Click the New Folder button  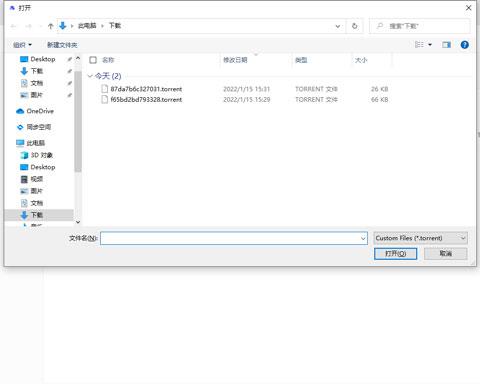coord(62,45)
